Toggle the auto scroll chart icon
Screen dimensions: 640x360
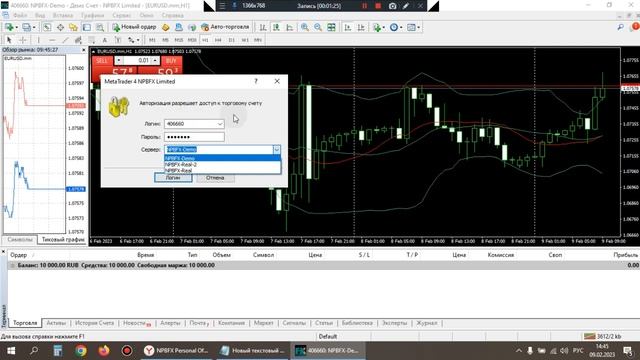348,27
